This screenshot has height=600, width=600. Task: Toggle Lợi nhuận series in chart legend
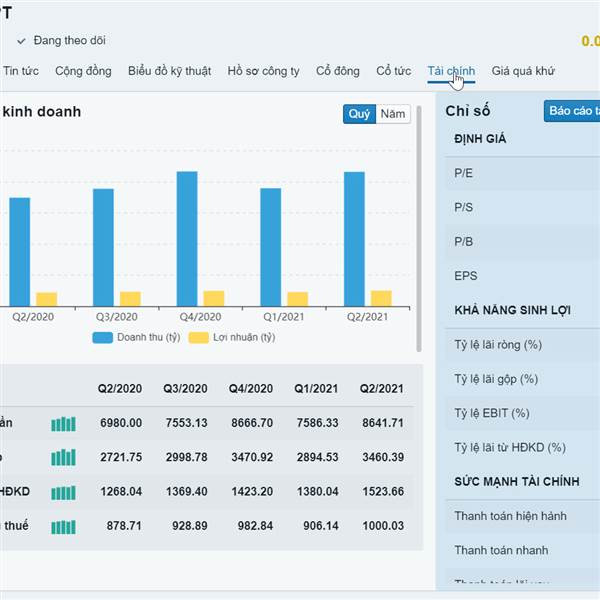click(232, 337)
